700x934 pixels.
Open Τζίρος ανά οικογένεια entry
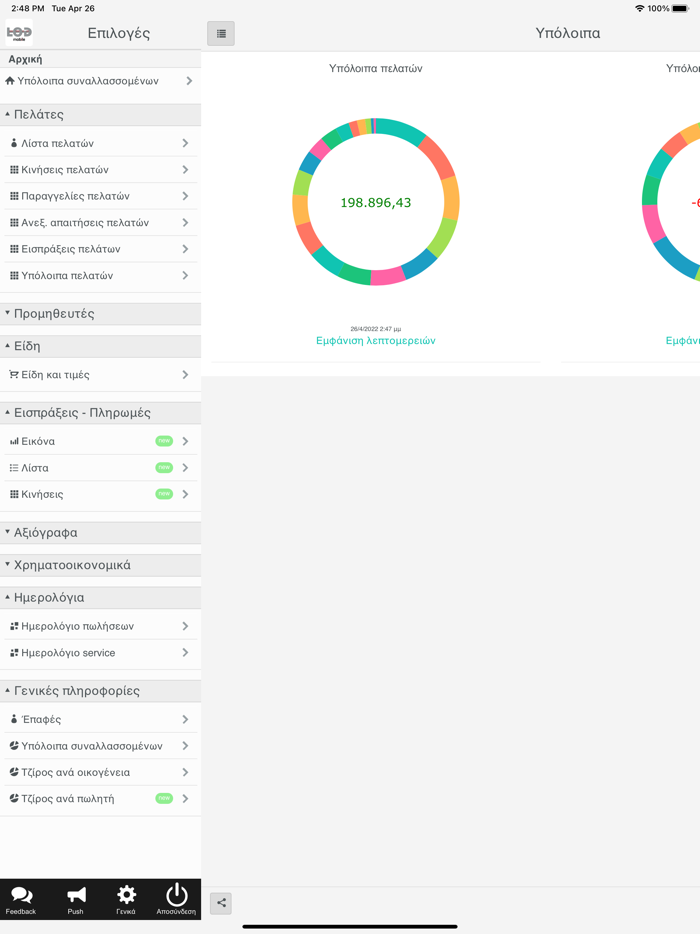(x=100, y=772)
